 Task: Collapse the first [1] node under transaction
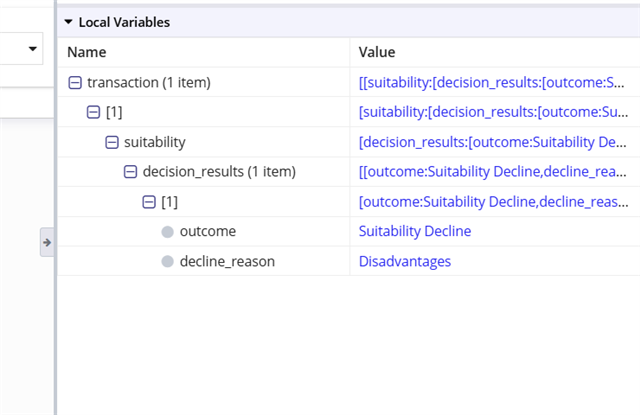click(93, 112)
